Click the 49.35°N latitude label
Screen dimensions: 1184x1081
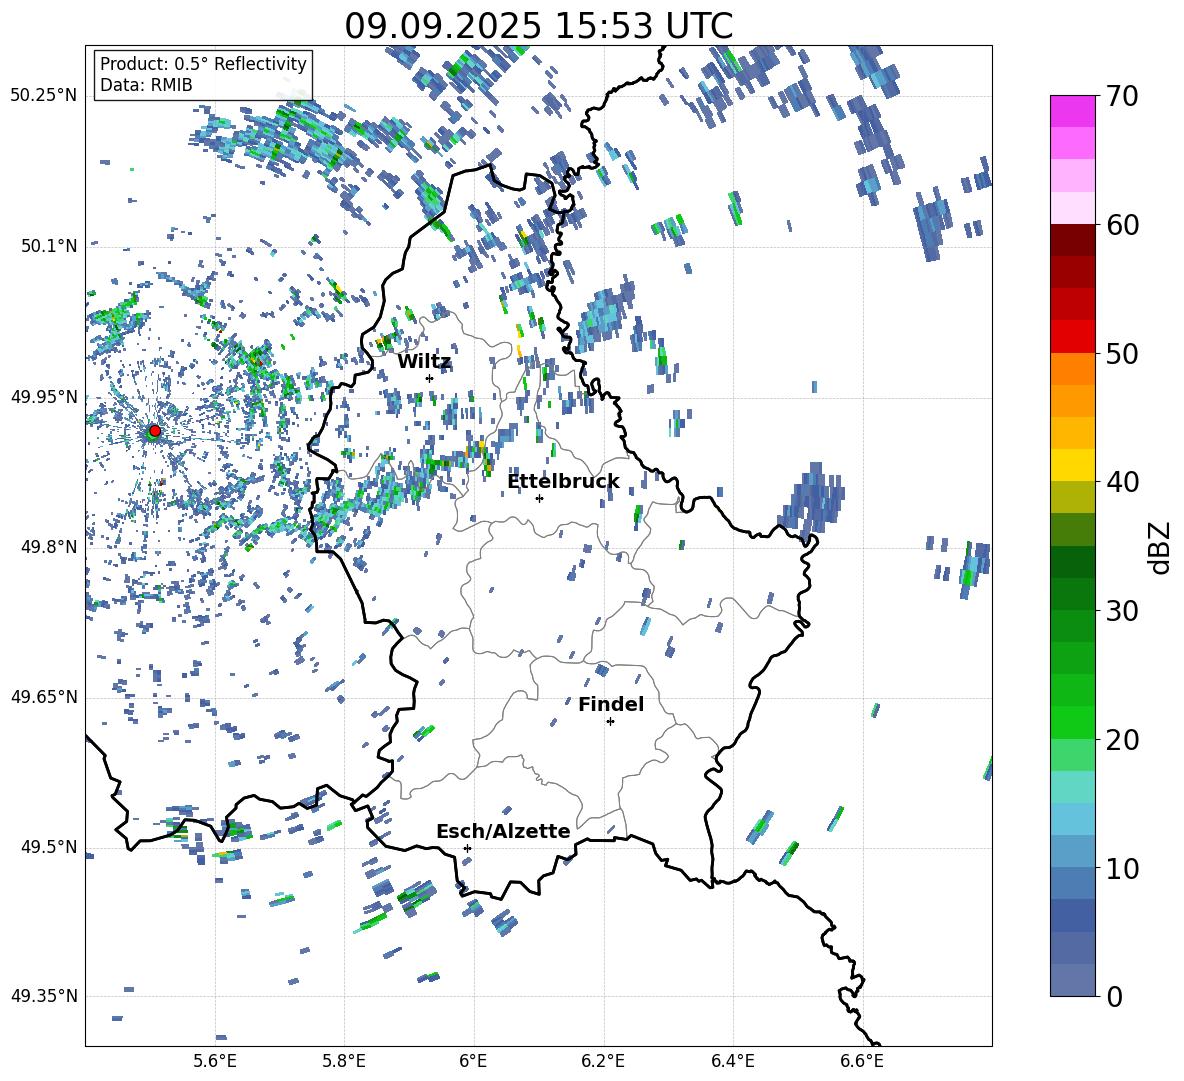tap(44, 996)
